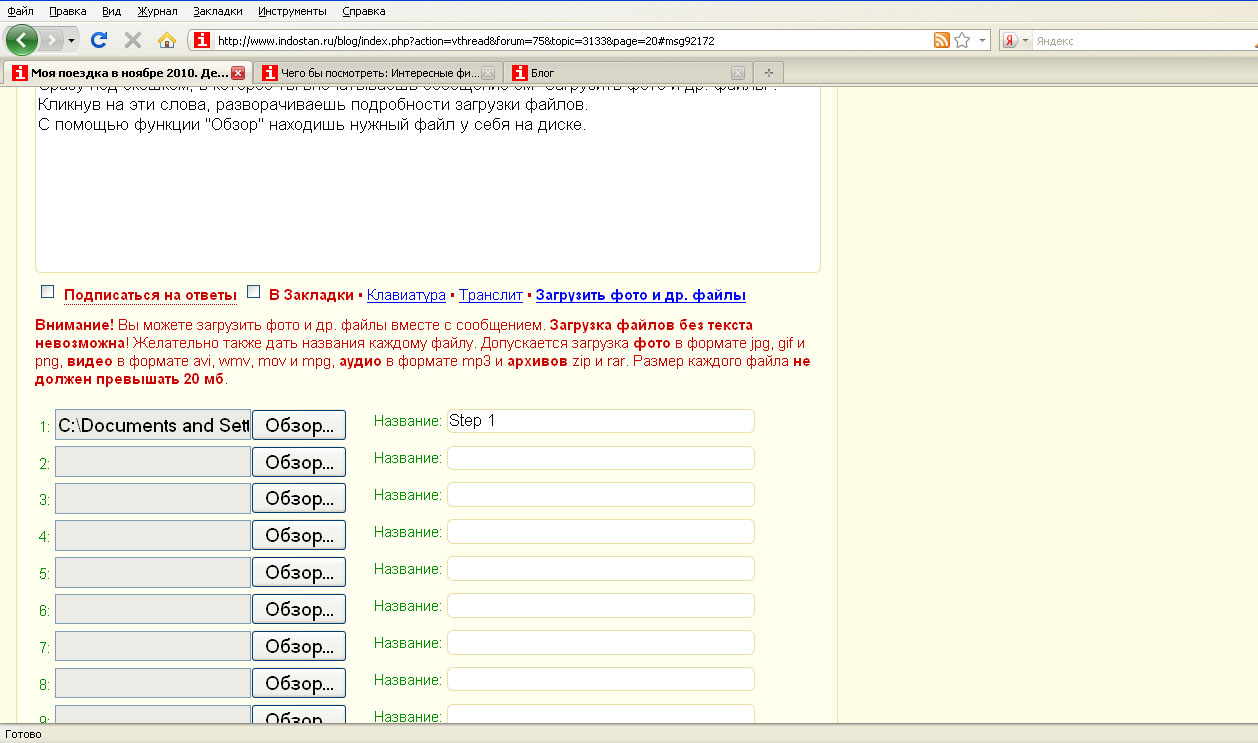Bookmark the page with the star icon
The image size is (1258, 743).
962,40
